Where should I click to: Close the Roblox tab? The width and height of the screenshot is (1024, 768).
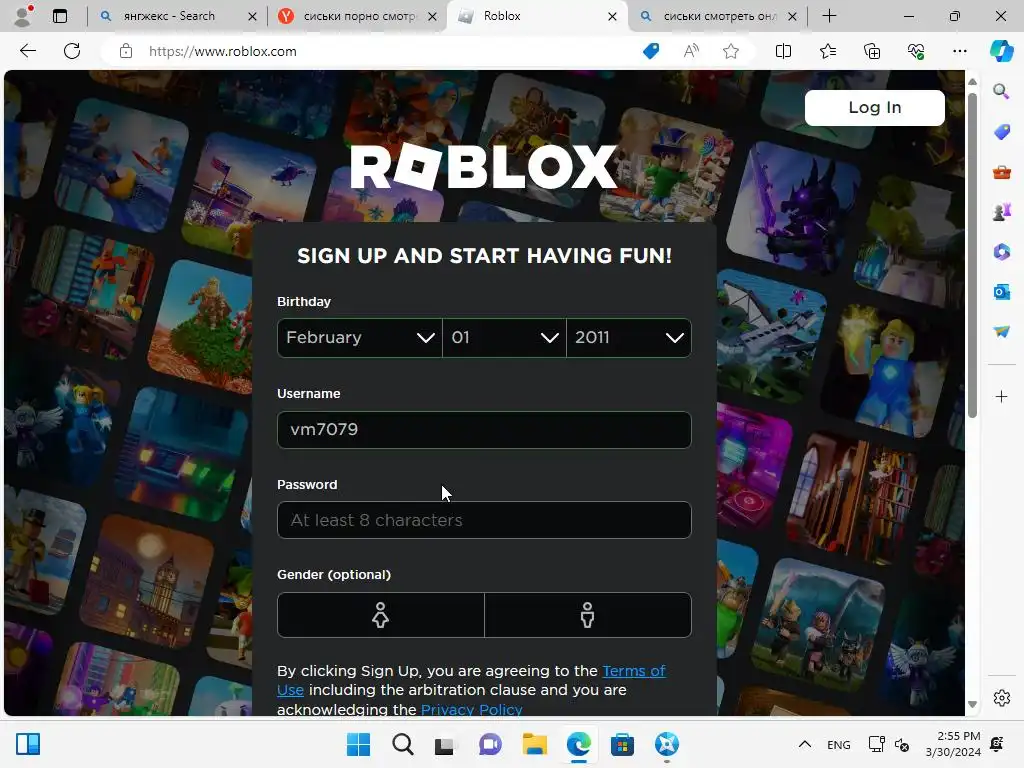[612, 16]
